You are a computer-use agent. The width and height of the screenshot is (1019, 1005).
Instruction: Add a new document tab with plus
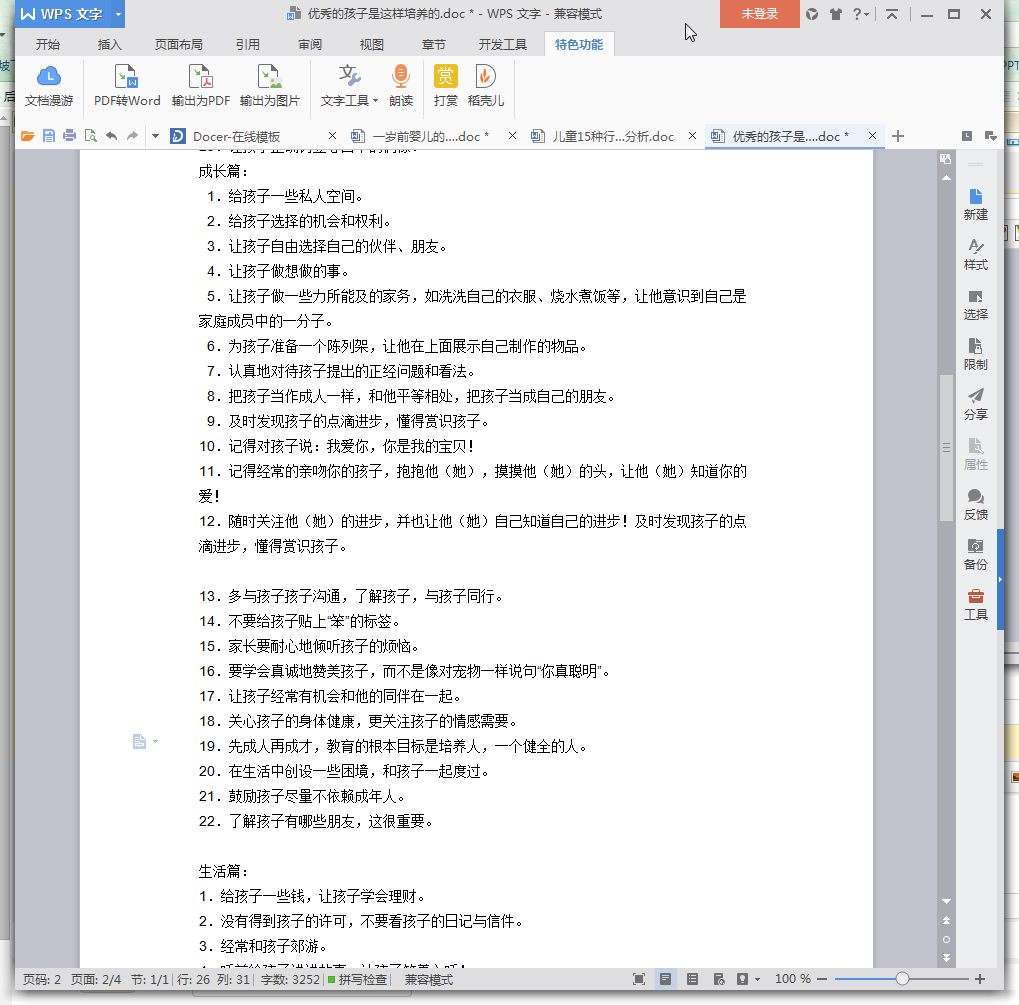tap(898, 136)
